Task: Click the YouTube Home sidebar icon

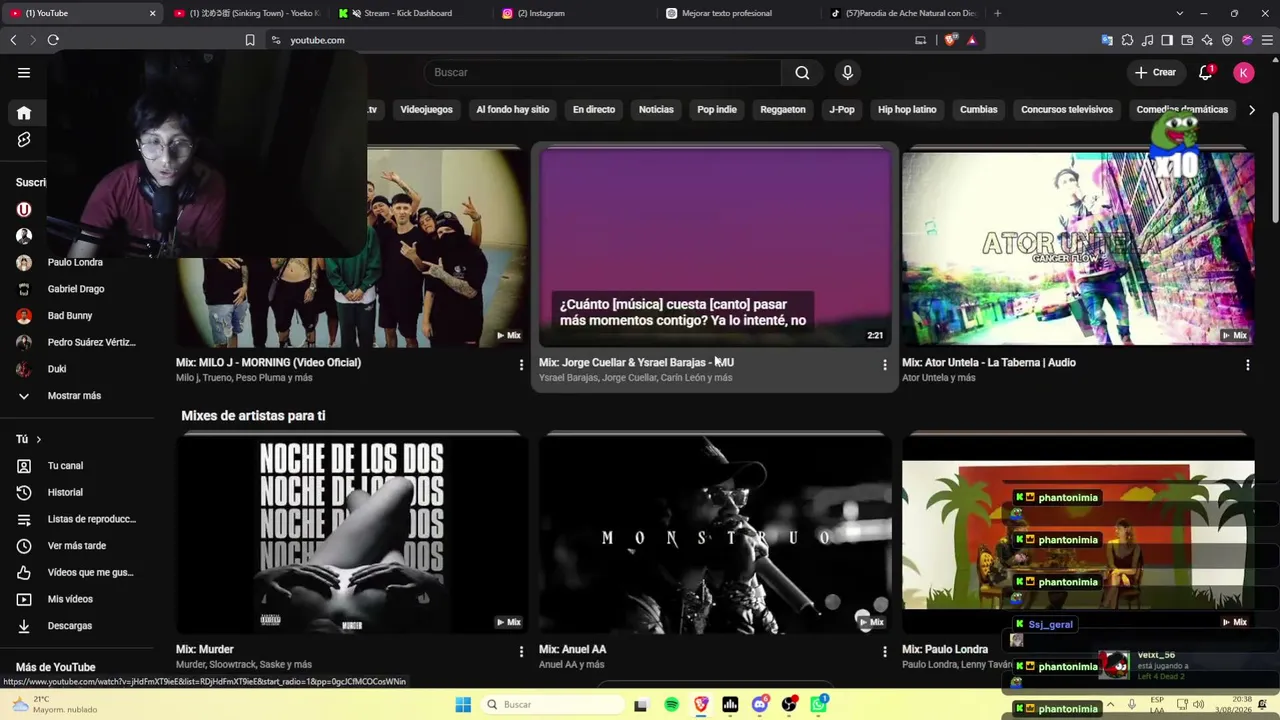Action: coord(24,113)
